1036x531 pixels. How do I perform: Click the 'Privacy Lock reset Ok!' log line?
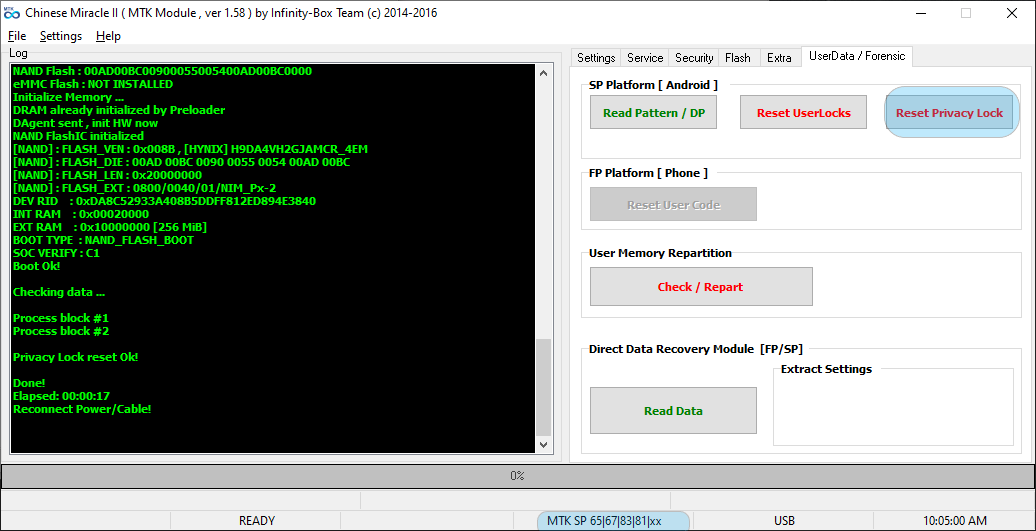pyautogui.click(x=76, y=357)
